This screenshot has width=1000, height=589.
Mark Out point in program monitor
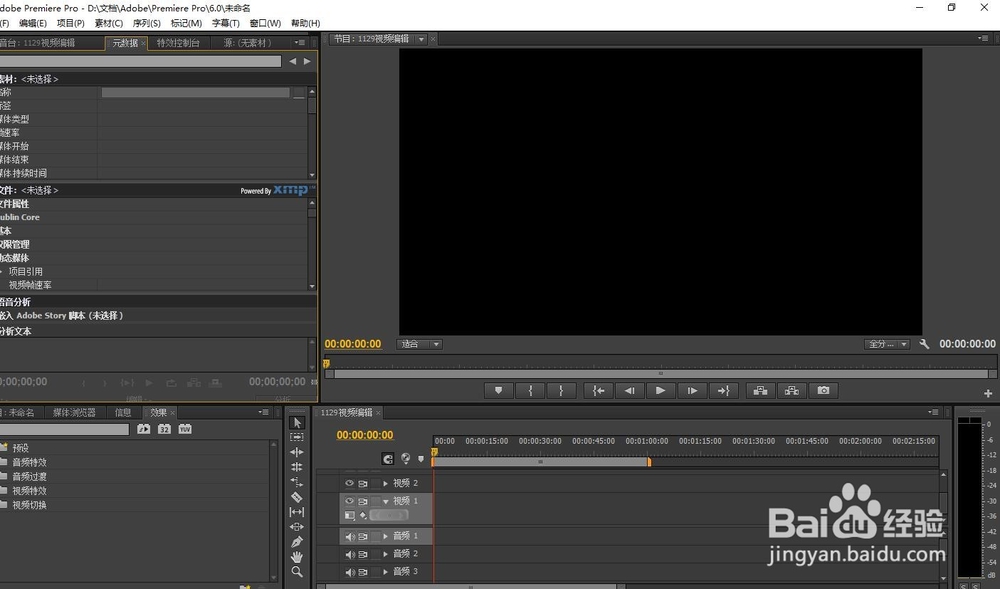[561, 391]
